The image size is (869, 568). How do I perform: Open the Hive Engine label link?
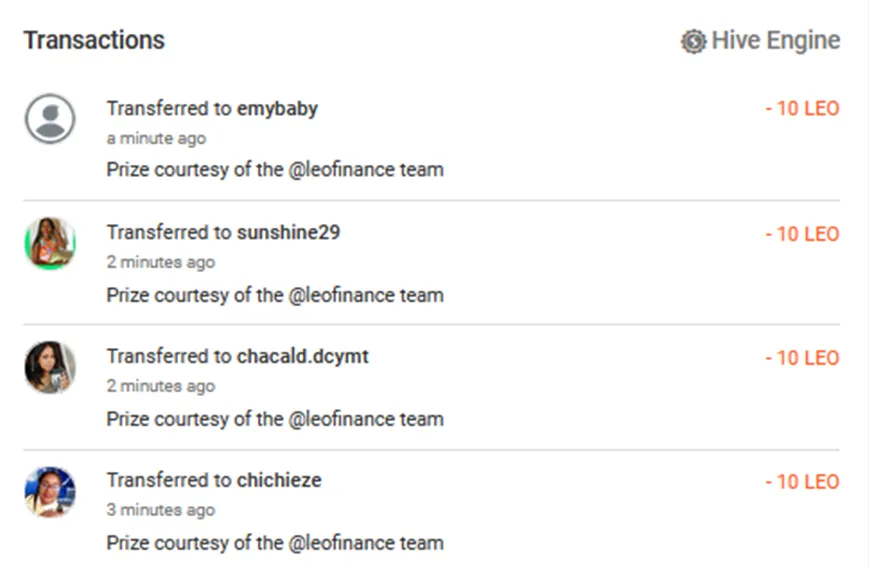pos(775,40)
